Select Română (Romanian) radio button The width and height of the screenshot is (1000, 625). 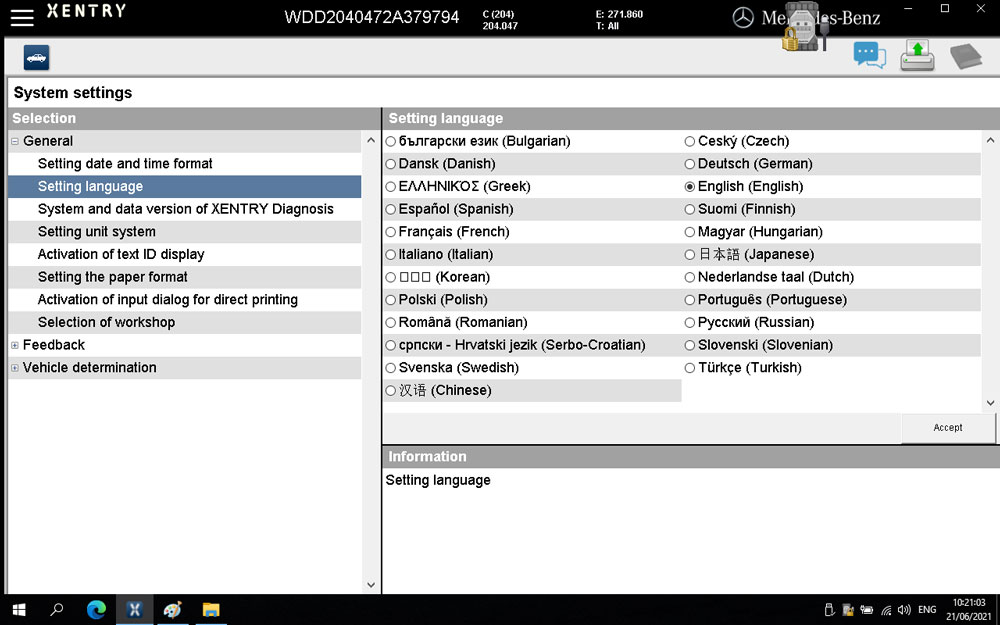pyautogui.click(x=391, y=323)
